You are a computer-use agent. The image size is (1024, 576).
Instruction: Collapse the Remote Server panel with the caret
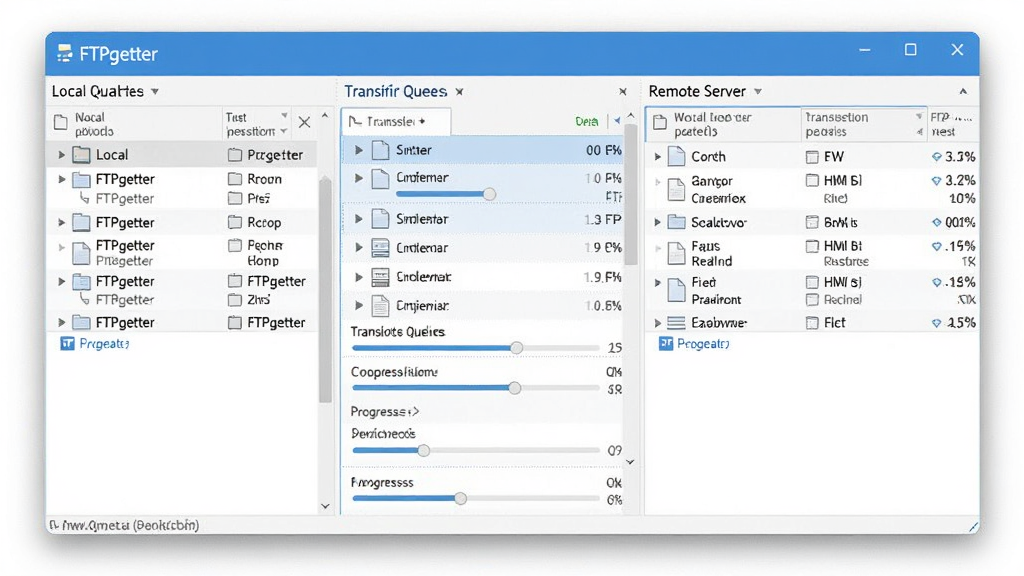[x=963, y=91]
